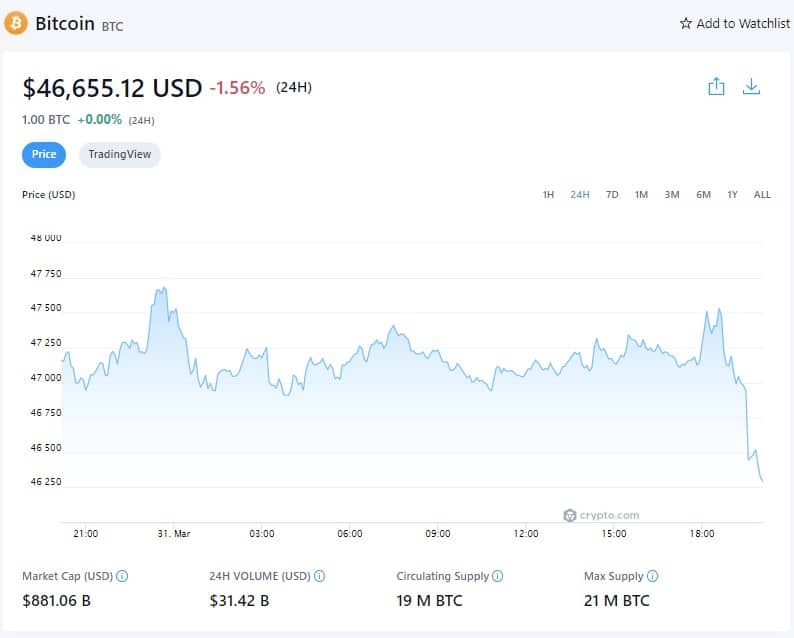This screenshot has height=638, width=794.
Task: Click the Market Cap (USD) label
Action: pos(67,576)
